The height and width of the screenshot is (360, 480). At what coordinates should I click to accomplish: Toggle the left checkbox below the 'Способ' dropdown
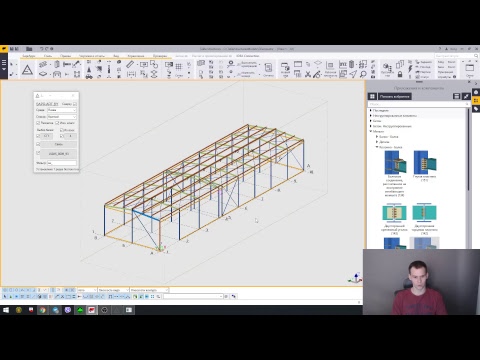point(38,123)
